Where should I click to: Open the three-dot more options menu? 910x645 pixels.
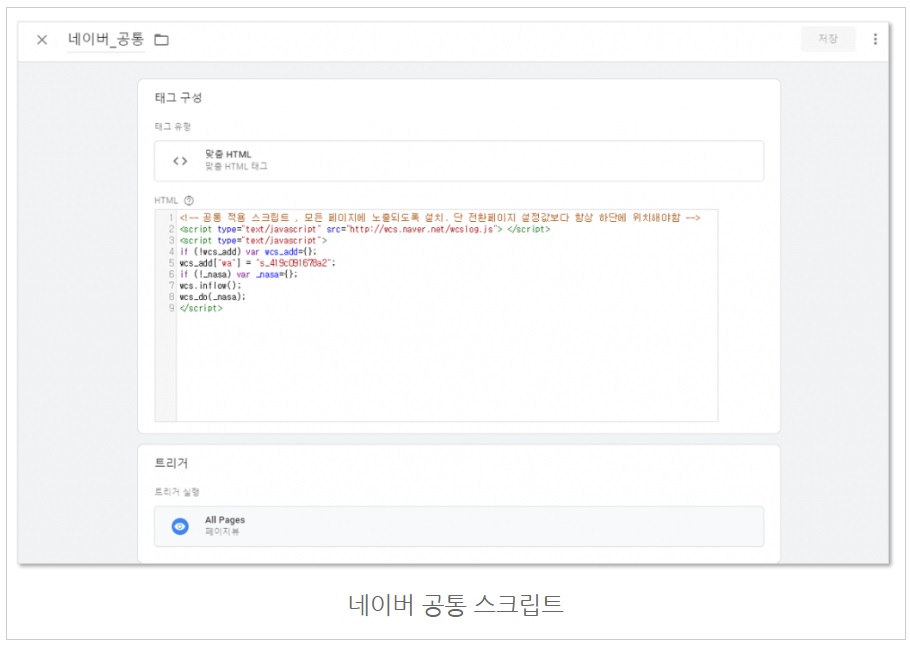875,39
